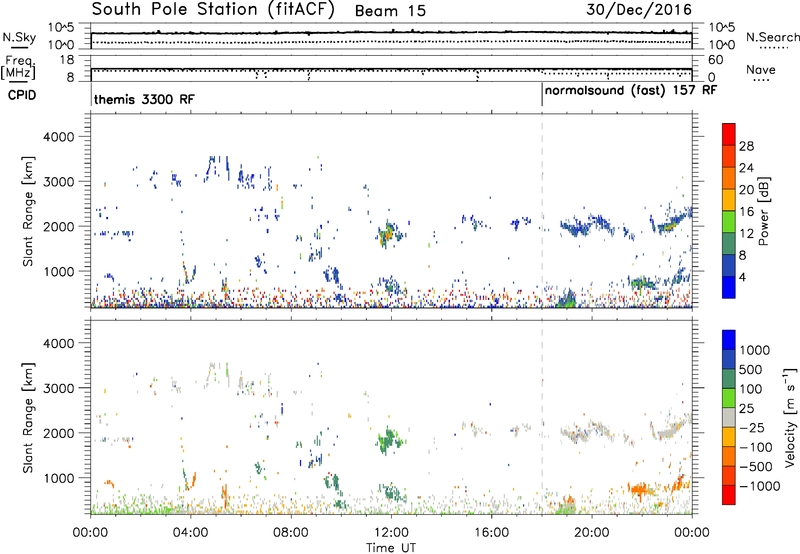Click the green 12:00 echo cluster near 1800 km, velocity panel

(390, 440)
